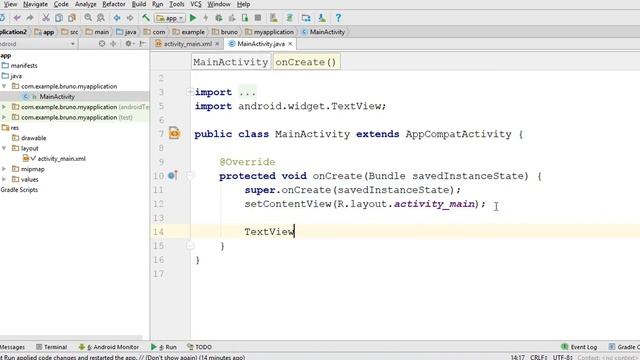The image size is (640, 360).
Task: Open the Project Structure icon
Action: pos(306,18)
